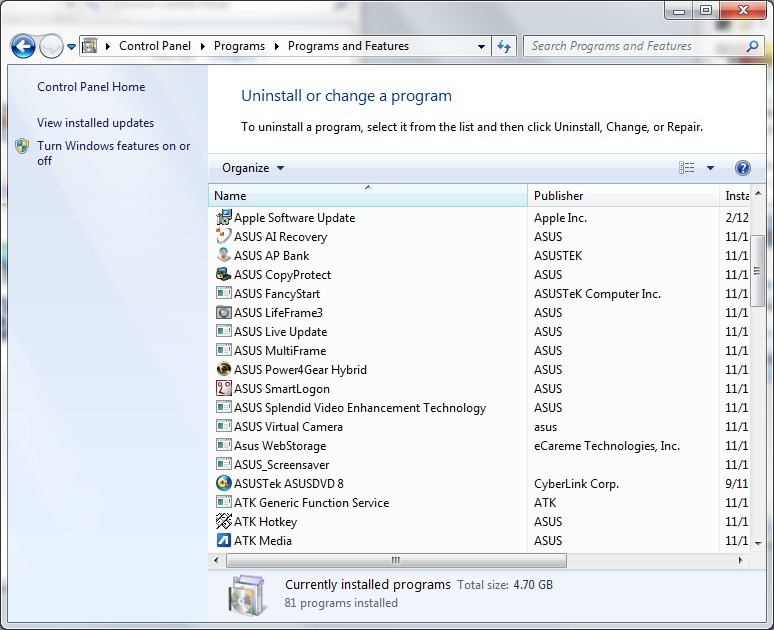Viewport: 774px width, 630px height.
Task: Click the ASUS FancyStart program icon
Action: pos(224,293)
